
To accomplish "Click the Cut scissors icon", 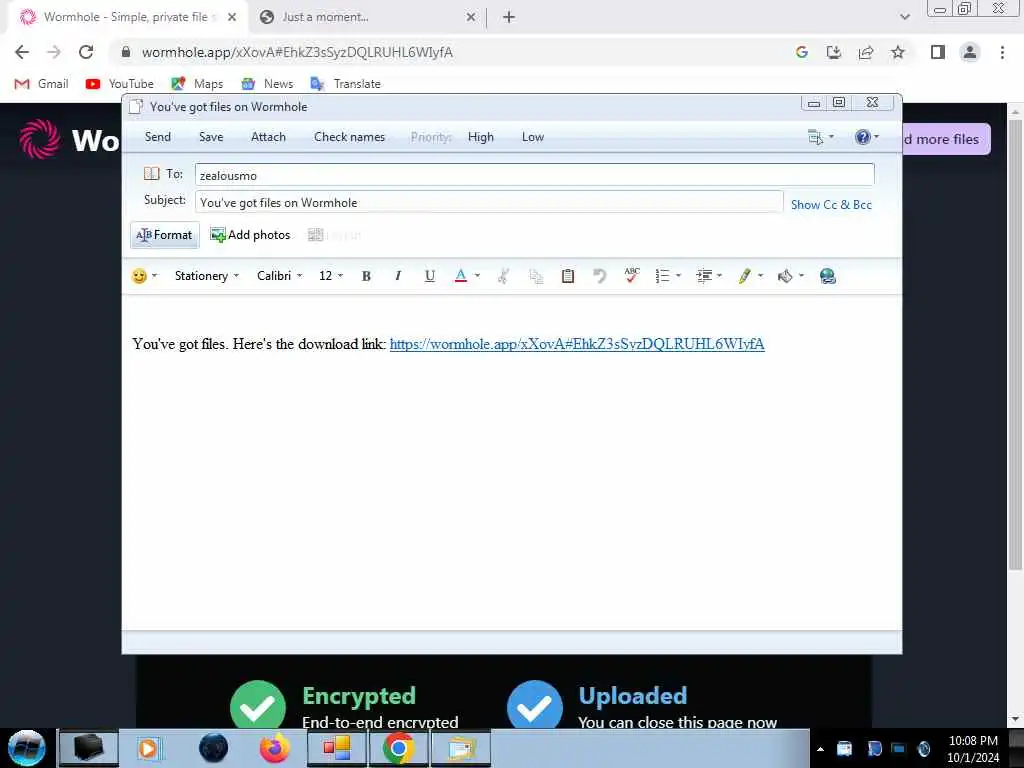I will click(x=504, y=276).
